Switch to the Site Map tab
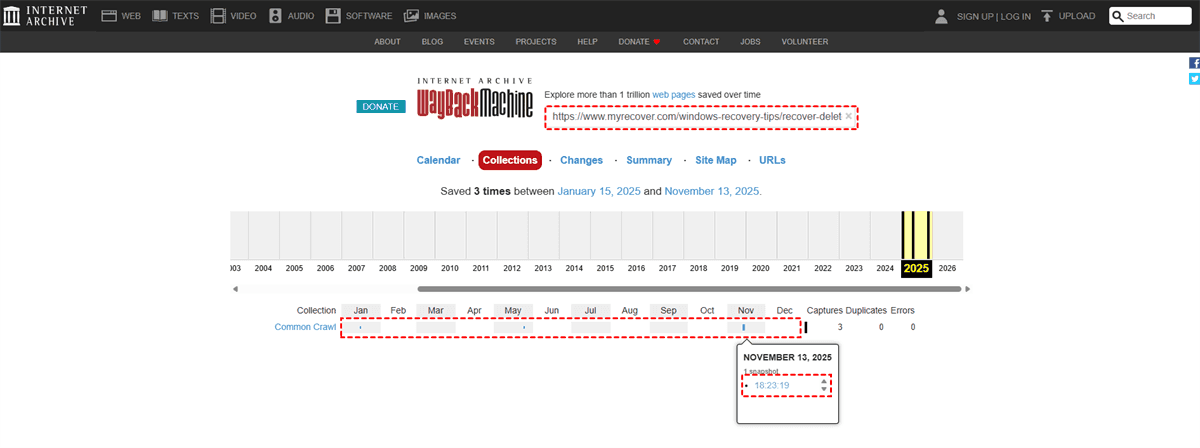This screenshot has width=1200, height=448. point(715,160)
